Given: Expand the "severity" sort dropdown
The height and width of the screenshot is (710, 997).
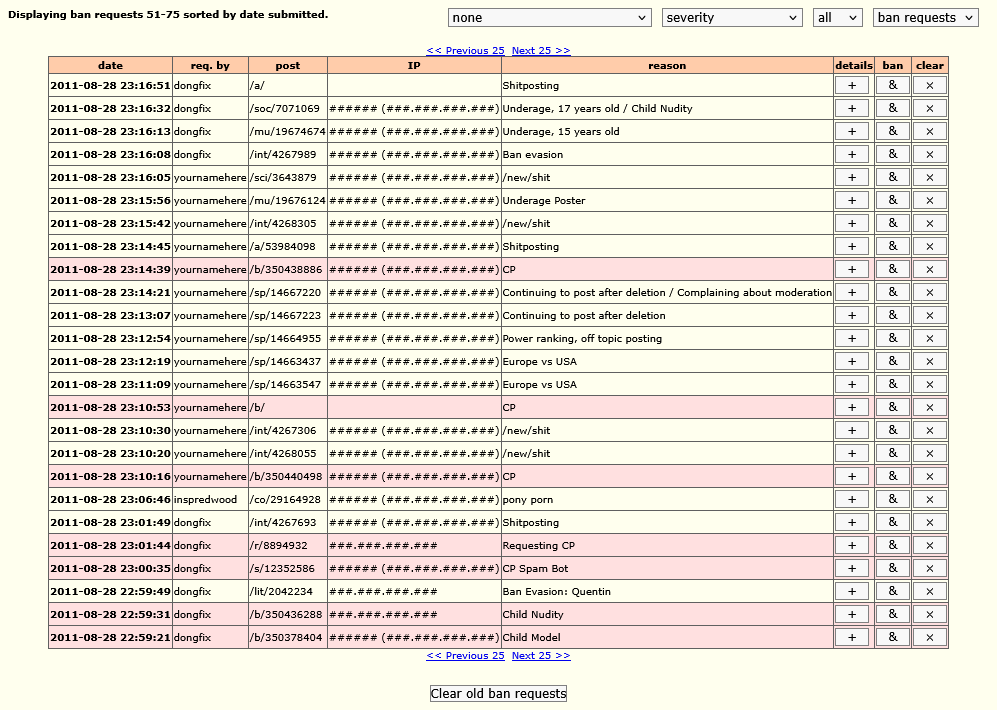Looking at the screenshot, I should click(732, 18).
